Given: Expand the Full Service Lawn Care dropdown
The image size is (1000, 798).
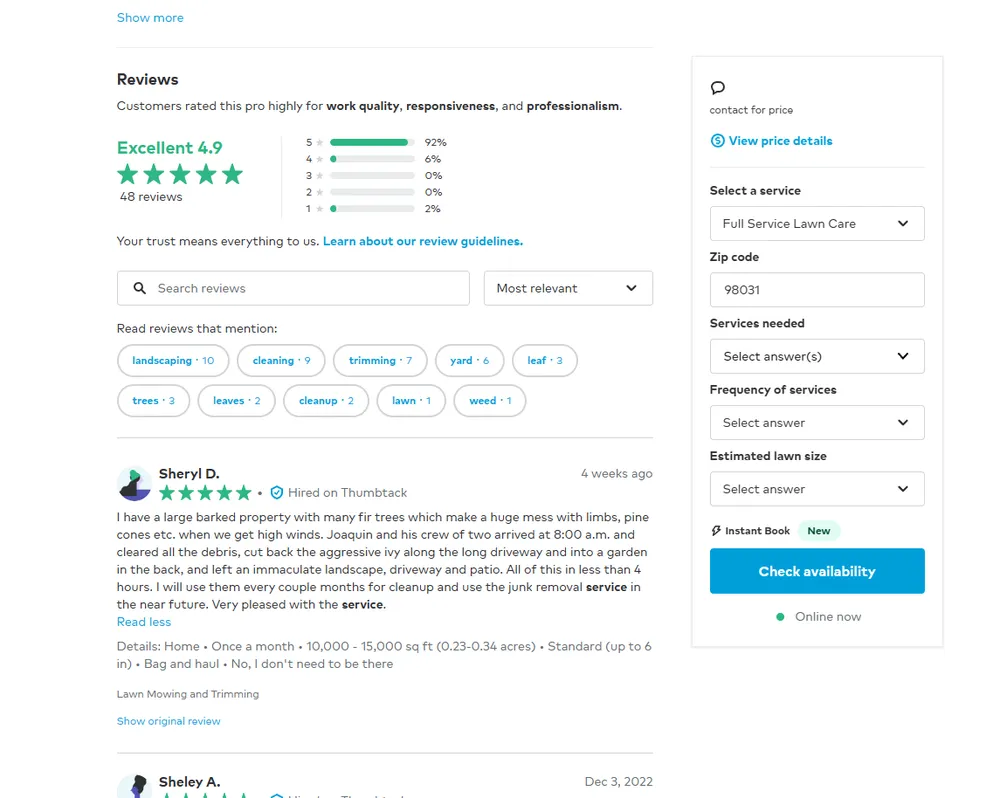Looking at the screenshot, I should 816,224.
